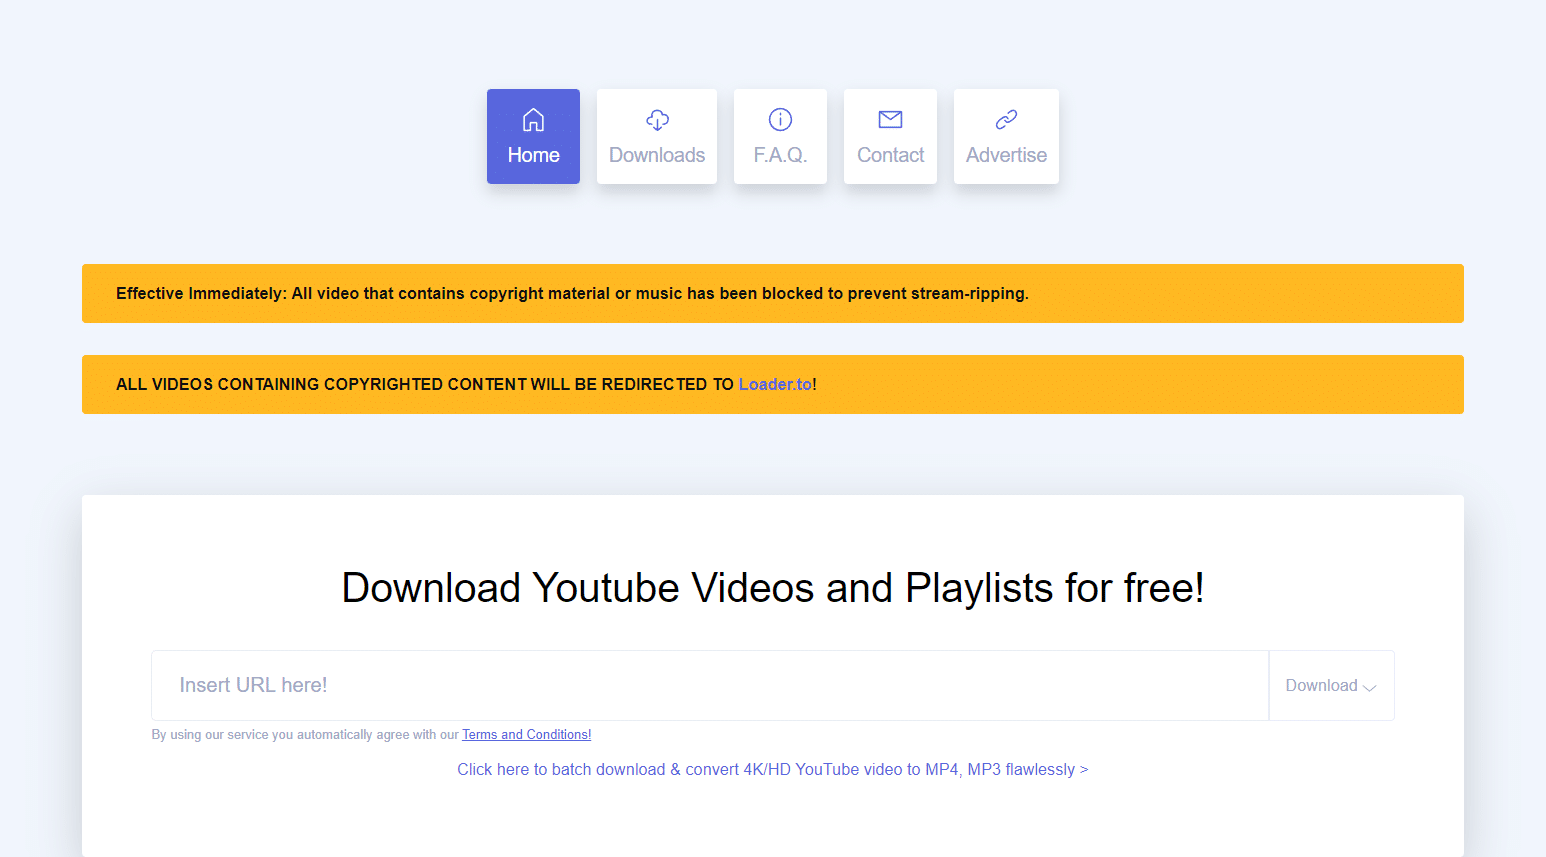The width and height of the screenshot is (1546, 857).
Task: Go to the Contact tab label
Action: pos(890,155)
